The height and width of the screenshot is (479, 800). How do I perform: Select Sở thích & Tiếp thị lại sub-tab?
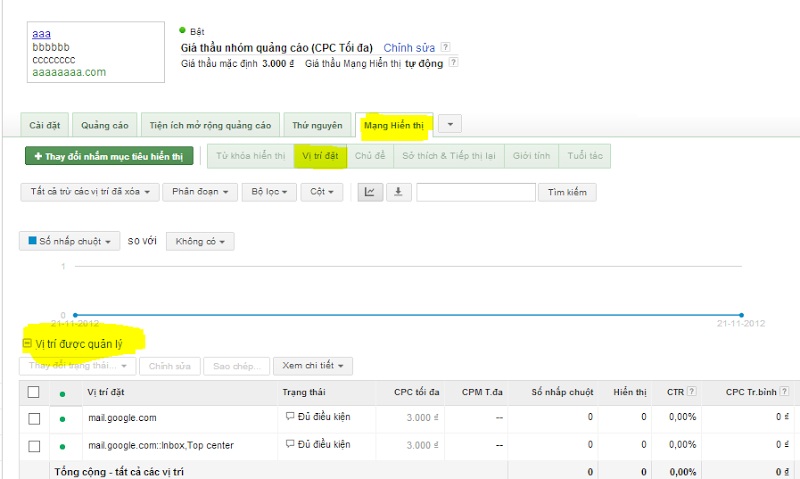pyautogui.click(x=449, y=156)
